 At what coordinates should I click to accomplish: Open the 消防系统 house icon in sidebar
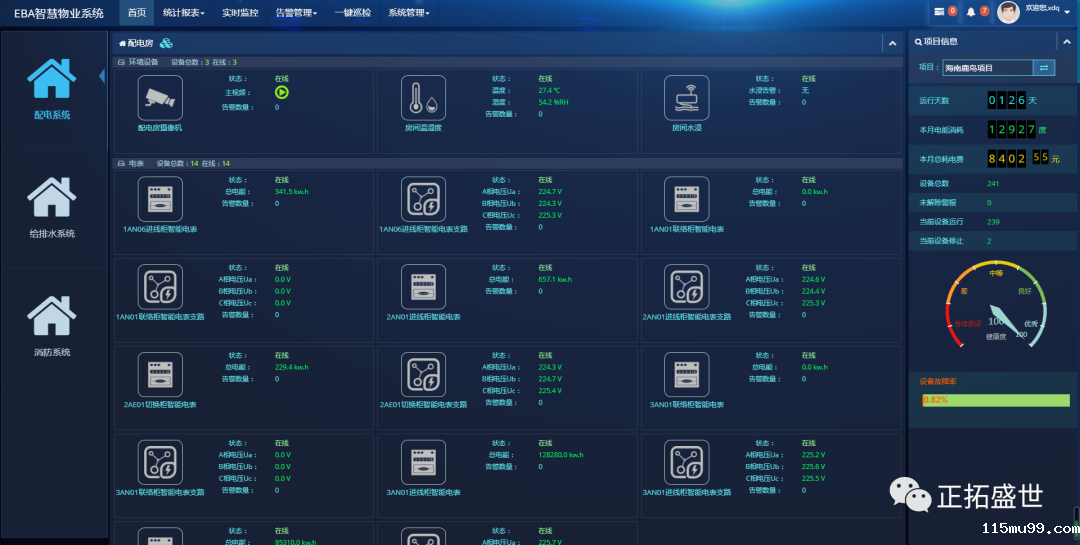point(52,316)
